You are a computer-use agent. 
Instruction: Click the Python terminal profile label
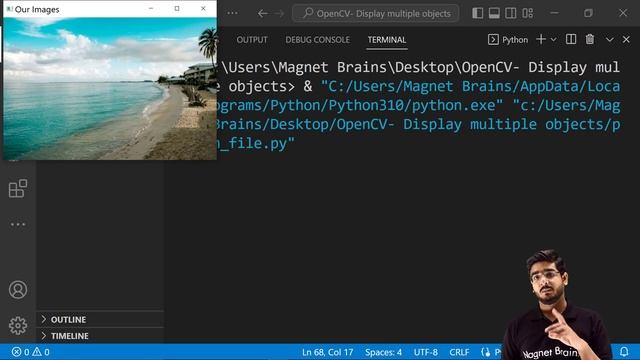(508, 40)
